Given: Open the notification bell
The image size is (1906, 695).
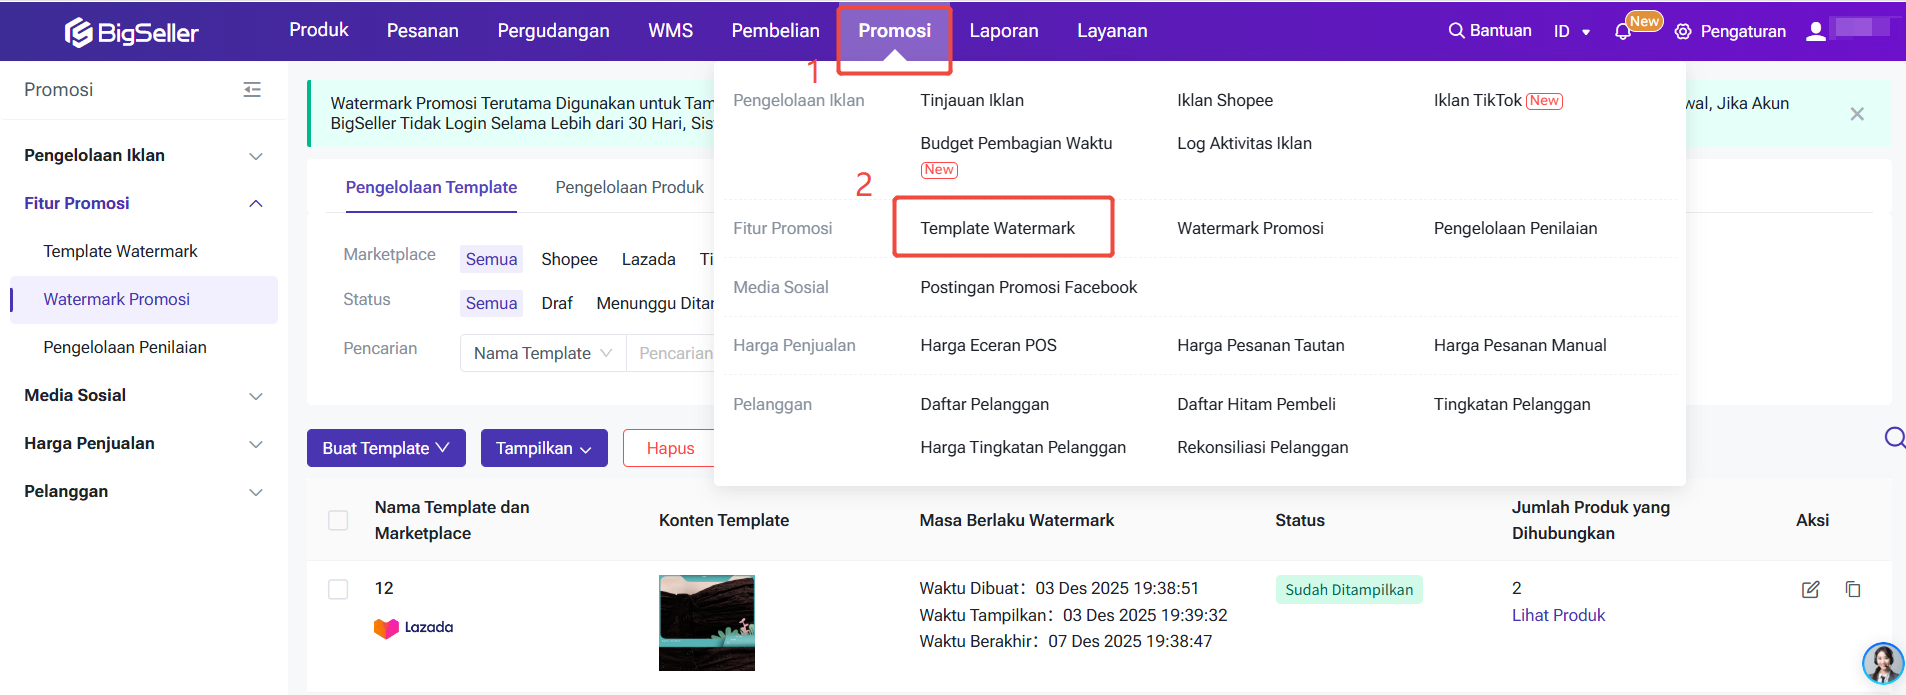Looking at the screenshot, I should pyautogui.click(x=1622, y=32).
